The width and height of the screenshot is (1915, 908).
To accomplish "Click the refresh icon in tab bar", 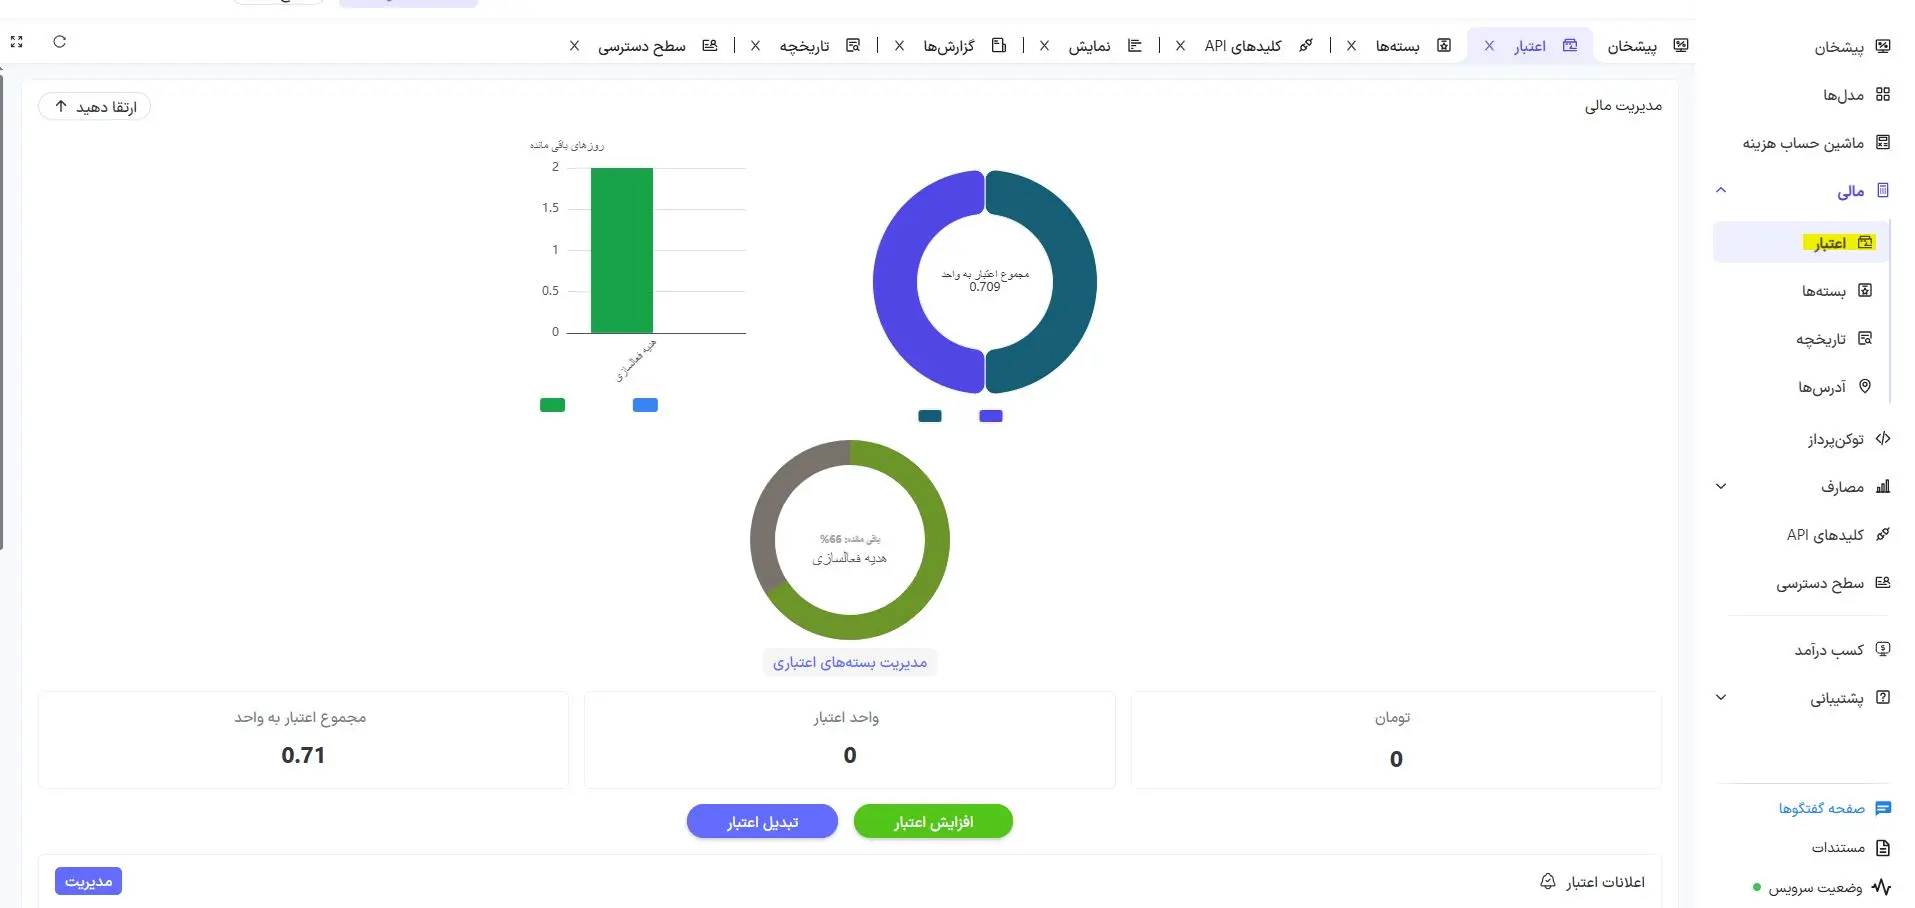I will coord(60,42).
